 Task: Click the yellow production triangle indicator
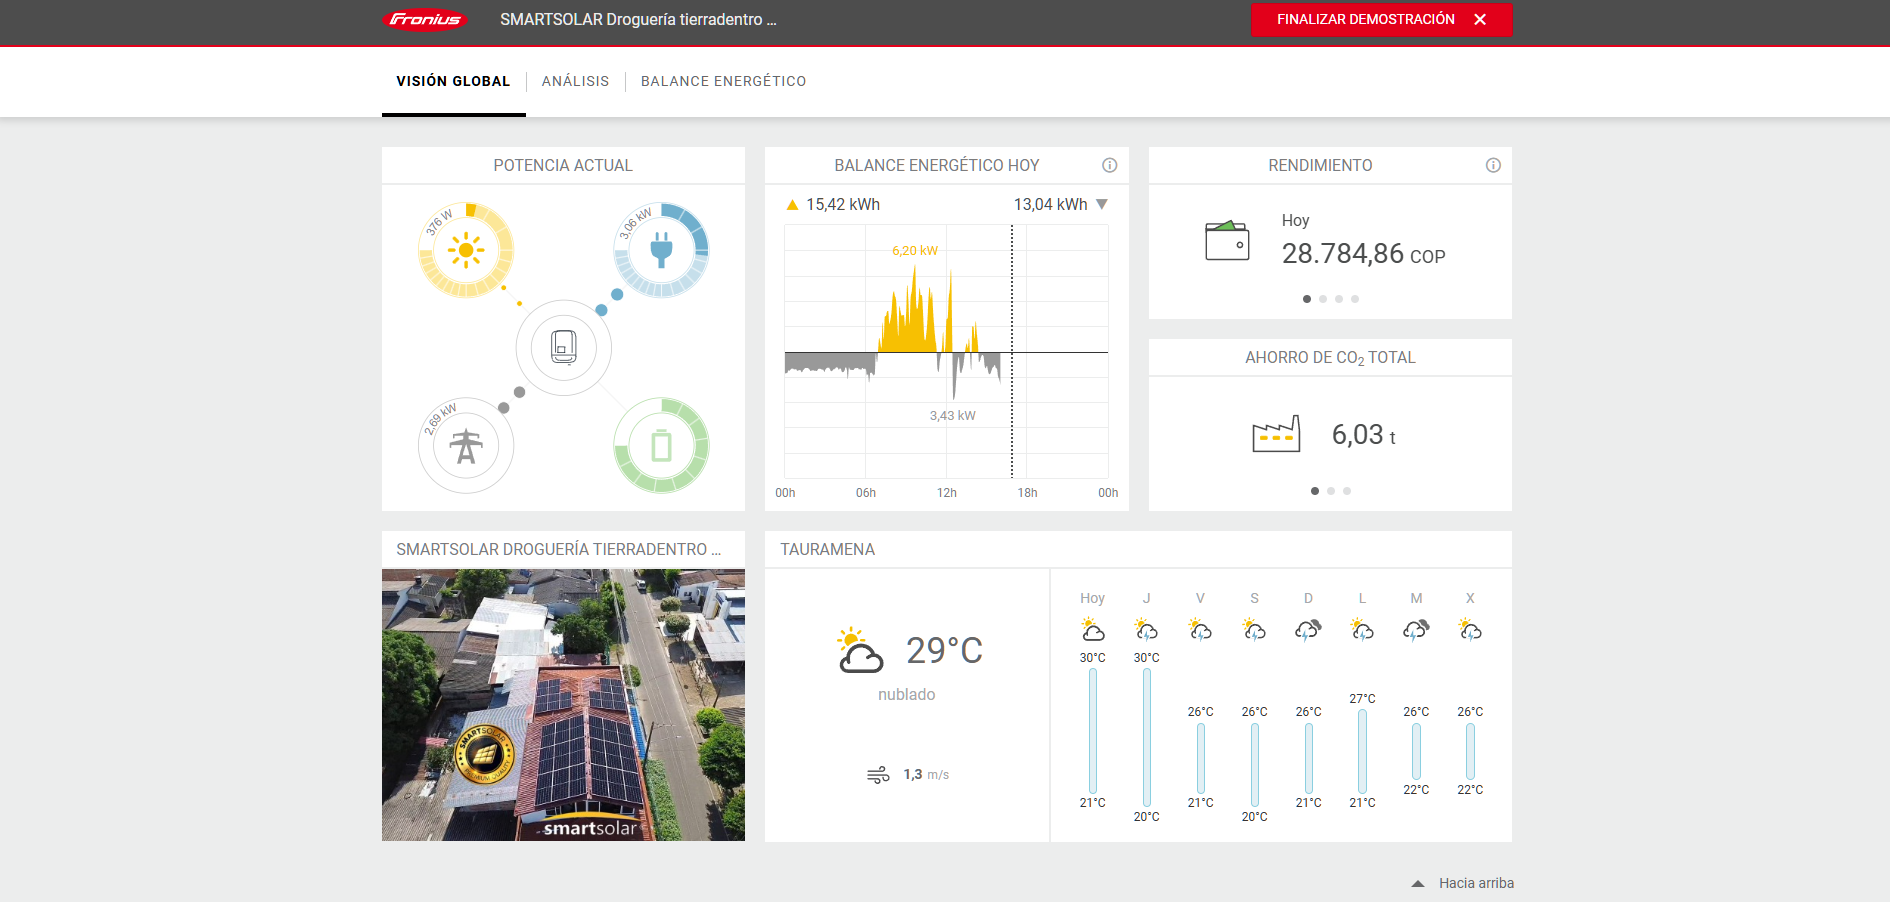[792, 205]
